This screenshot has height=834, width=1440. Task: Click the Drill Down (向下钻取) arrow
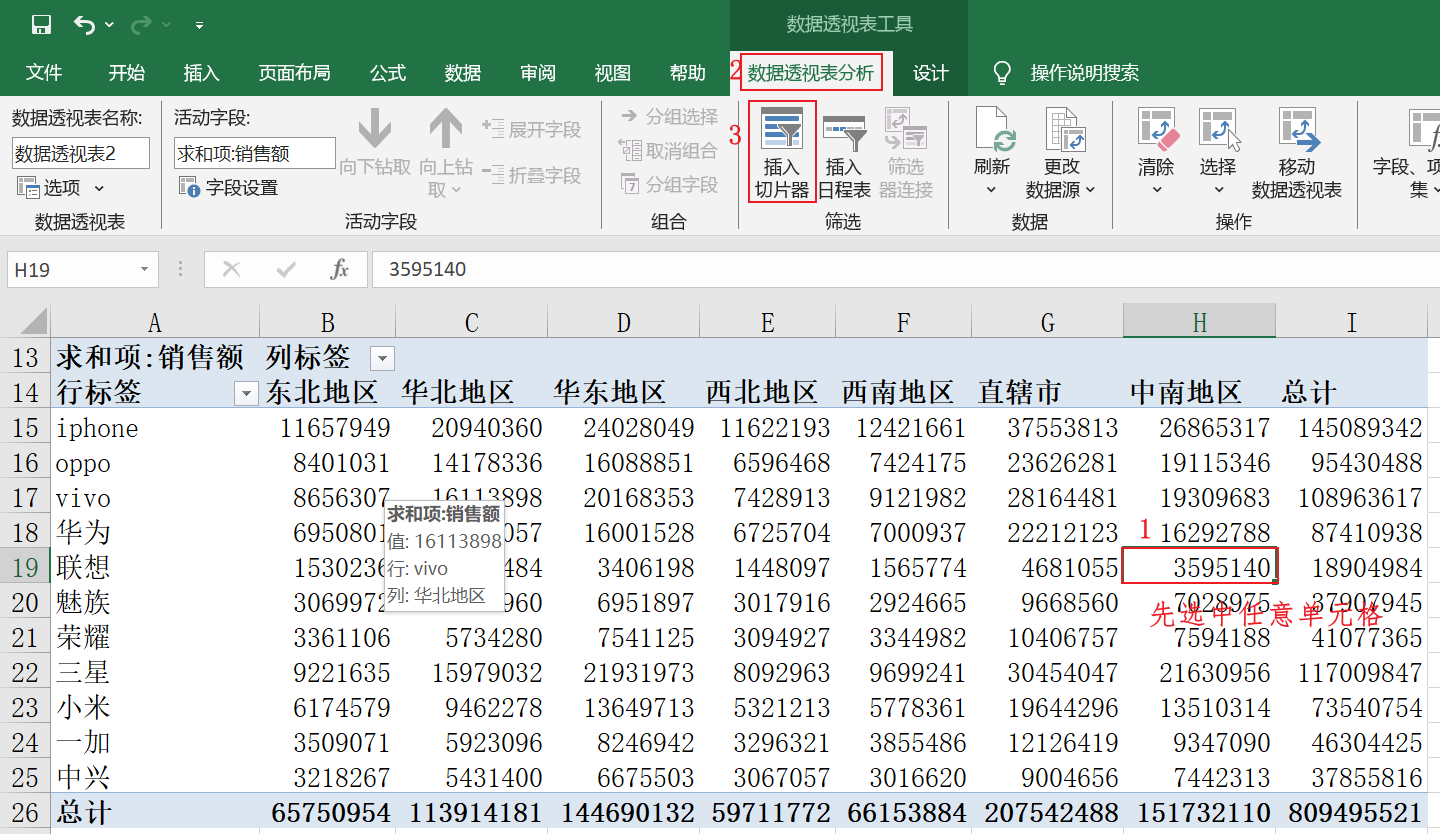(x=375, y=129)
